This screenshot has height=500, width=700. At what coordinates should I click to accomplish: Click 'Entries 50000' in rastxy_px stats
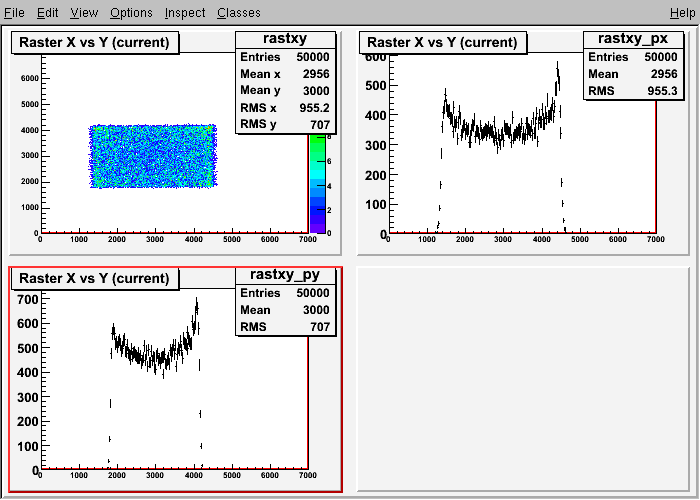pyautogui.click(x=633, y=57)
